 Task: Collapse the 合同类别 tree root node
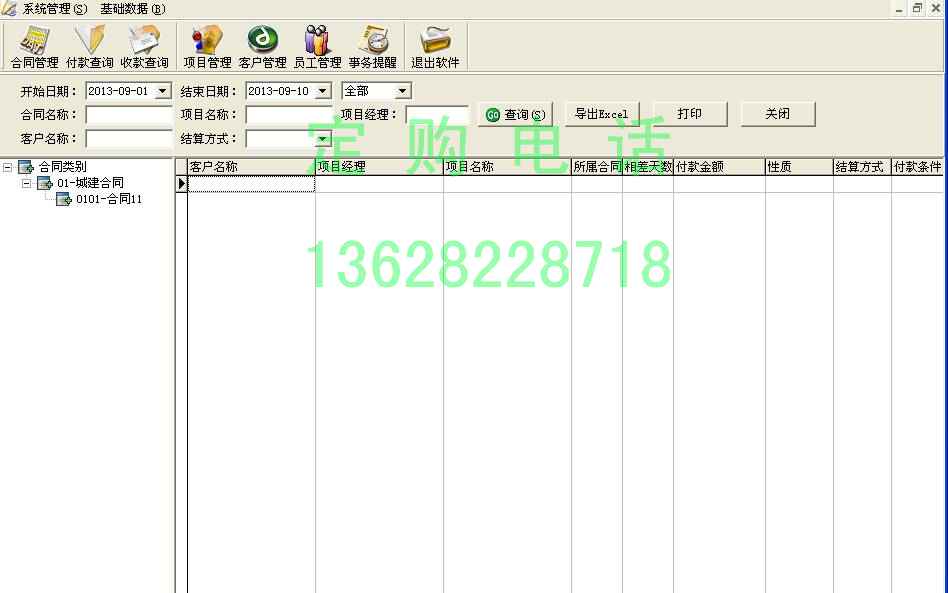click(8, 167)
